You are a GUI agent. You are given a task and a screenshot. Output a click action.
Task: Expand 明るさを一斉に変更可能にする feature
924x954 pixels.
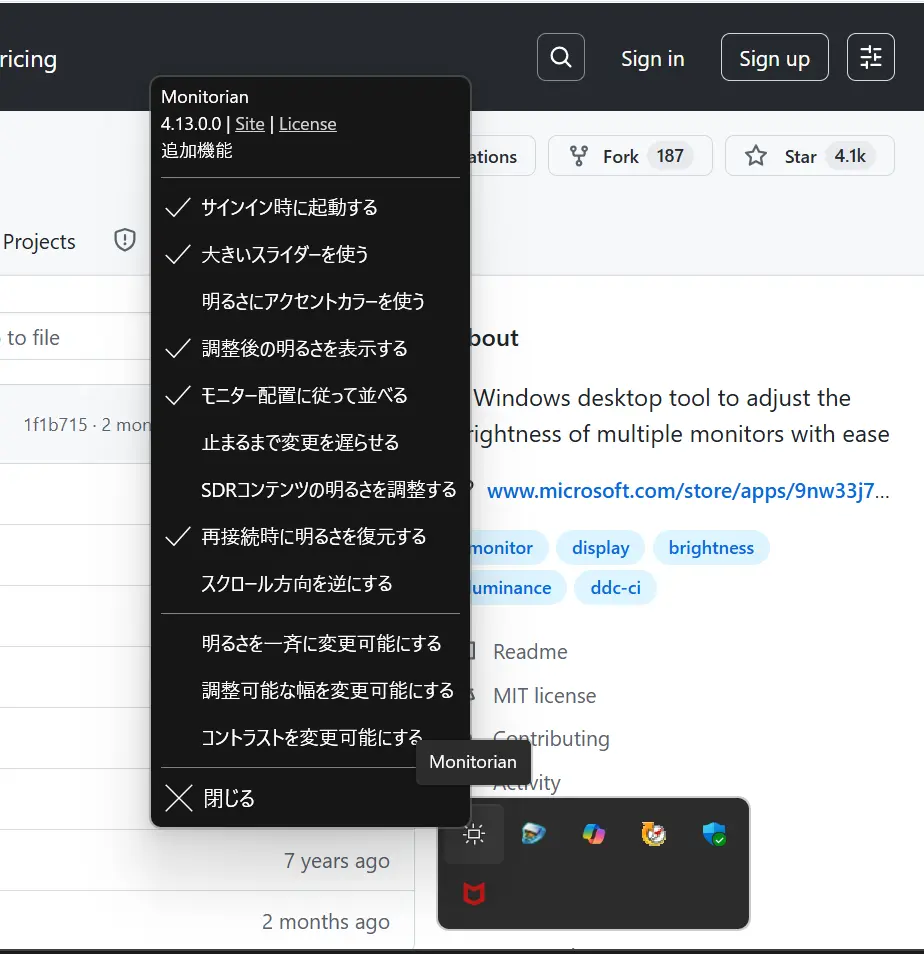321,643
